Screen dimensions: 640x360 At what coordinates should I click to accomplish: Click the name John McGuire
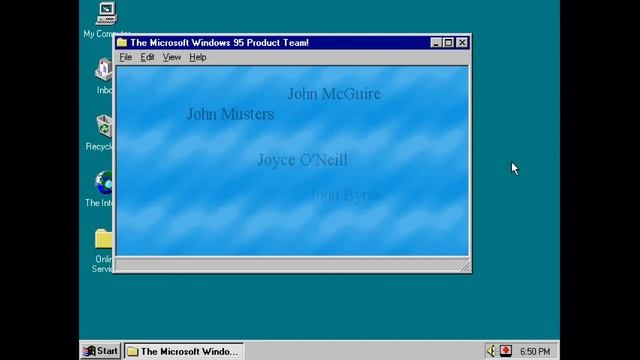334,94
